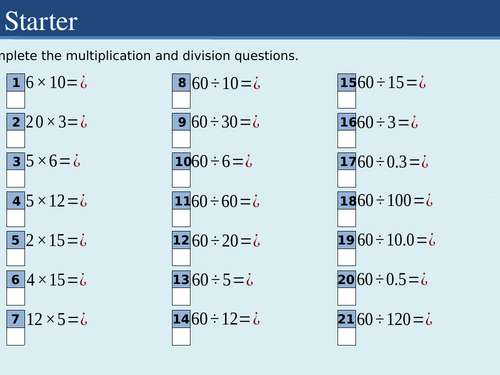Select the answer box under question 17

(347, 178)
